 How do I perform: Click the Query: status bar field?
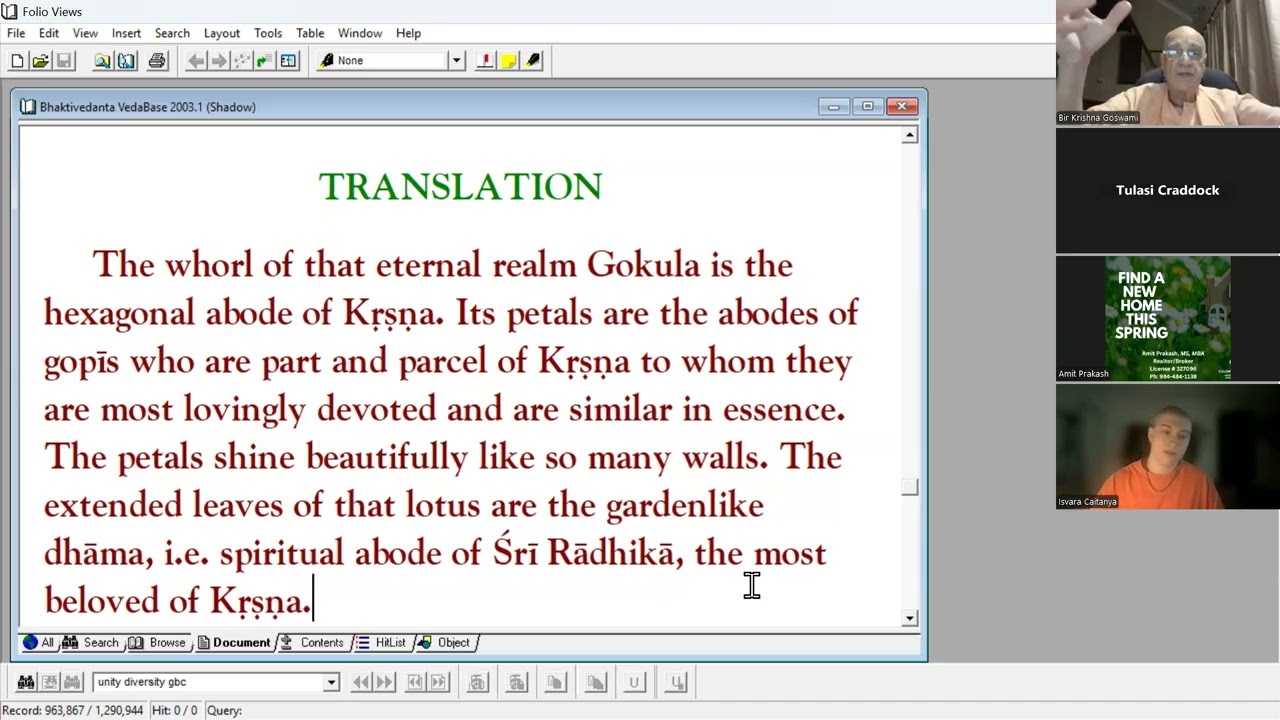224,710
